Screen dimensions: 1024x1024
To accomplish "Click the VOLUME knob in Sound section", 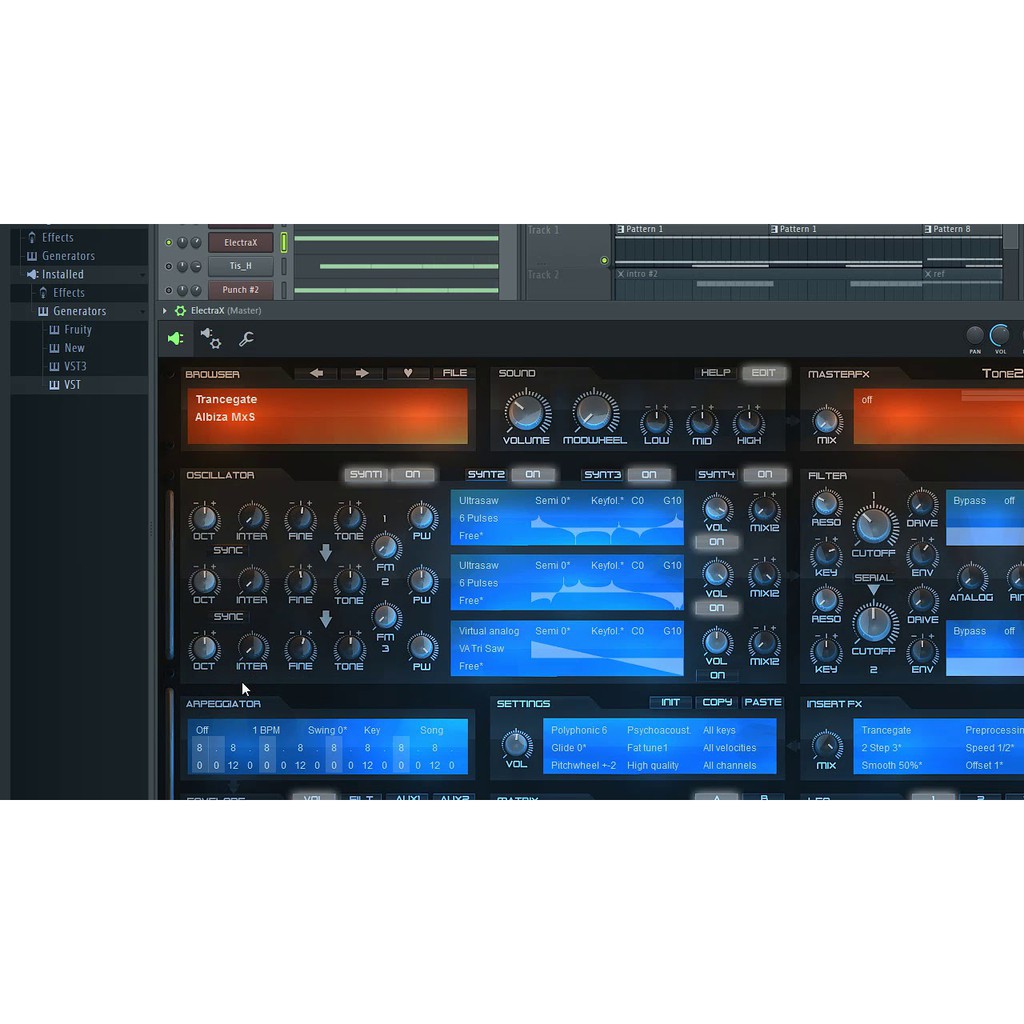I will click(x=526, y=412).
